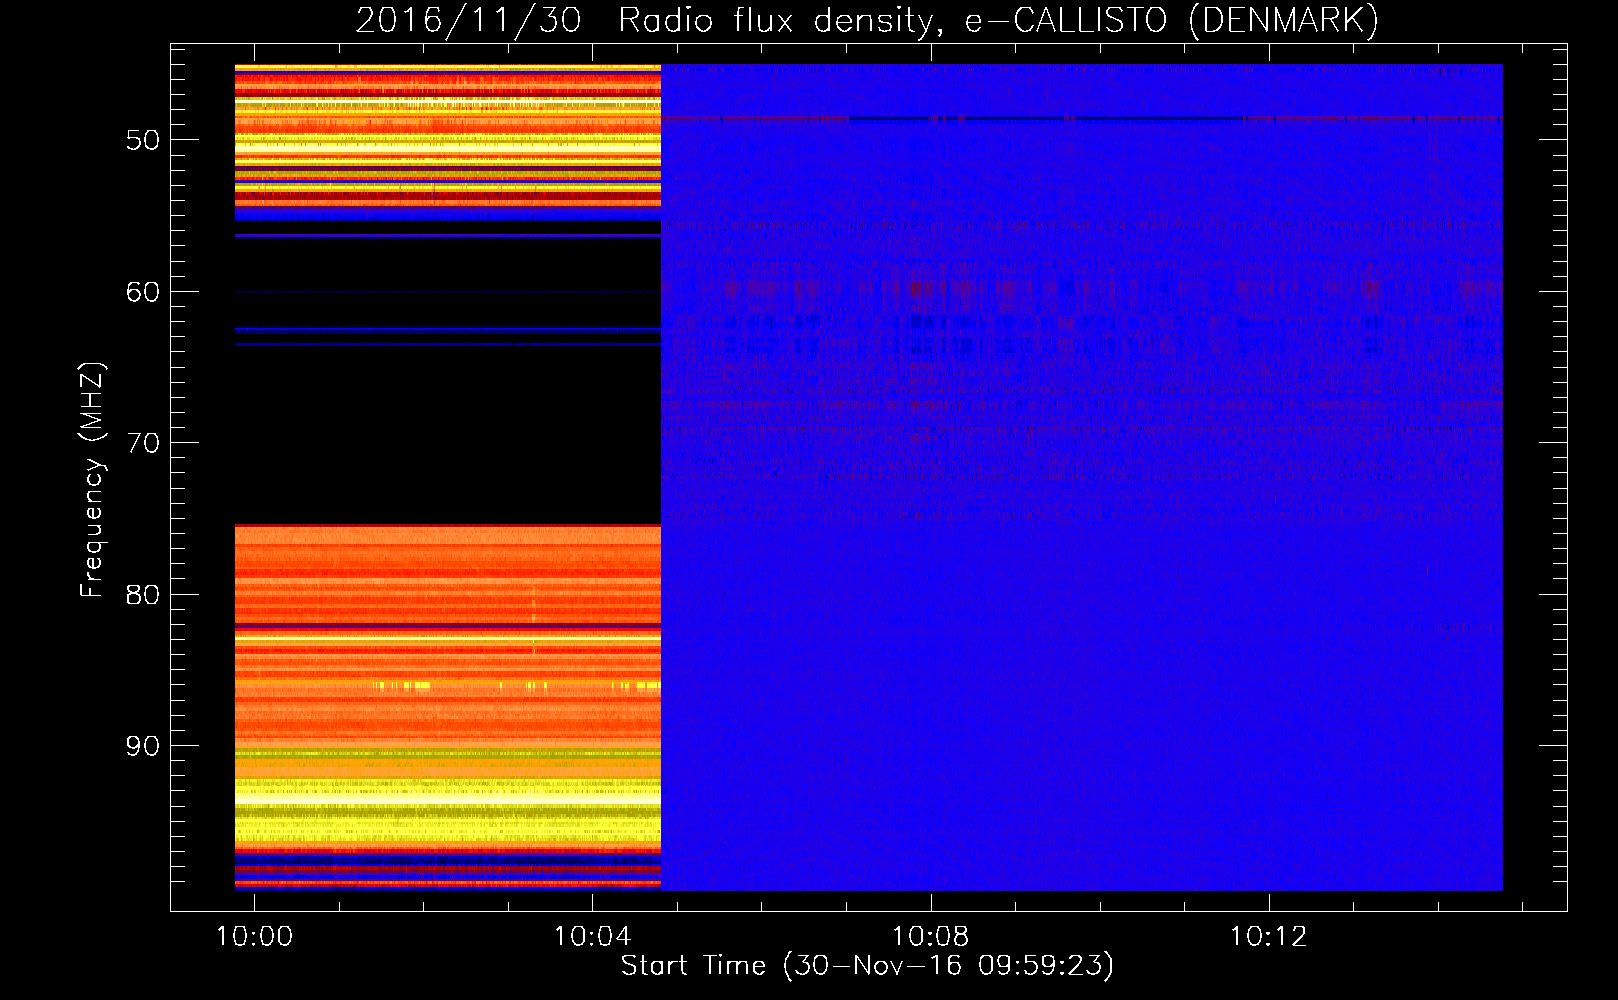Click the 50 frequency tick label
Screen dimensions: 1618x1000
[143, 140]
